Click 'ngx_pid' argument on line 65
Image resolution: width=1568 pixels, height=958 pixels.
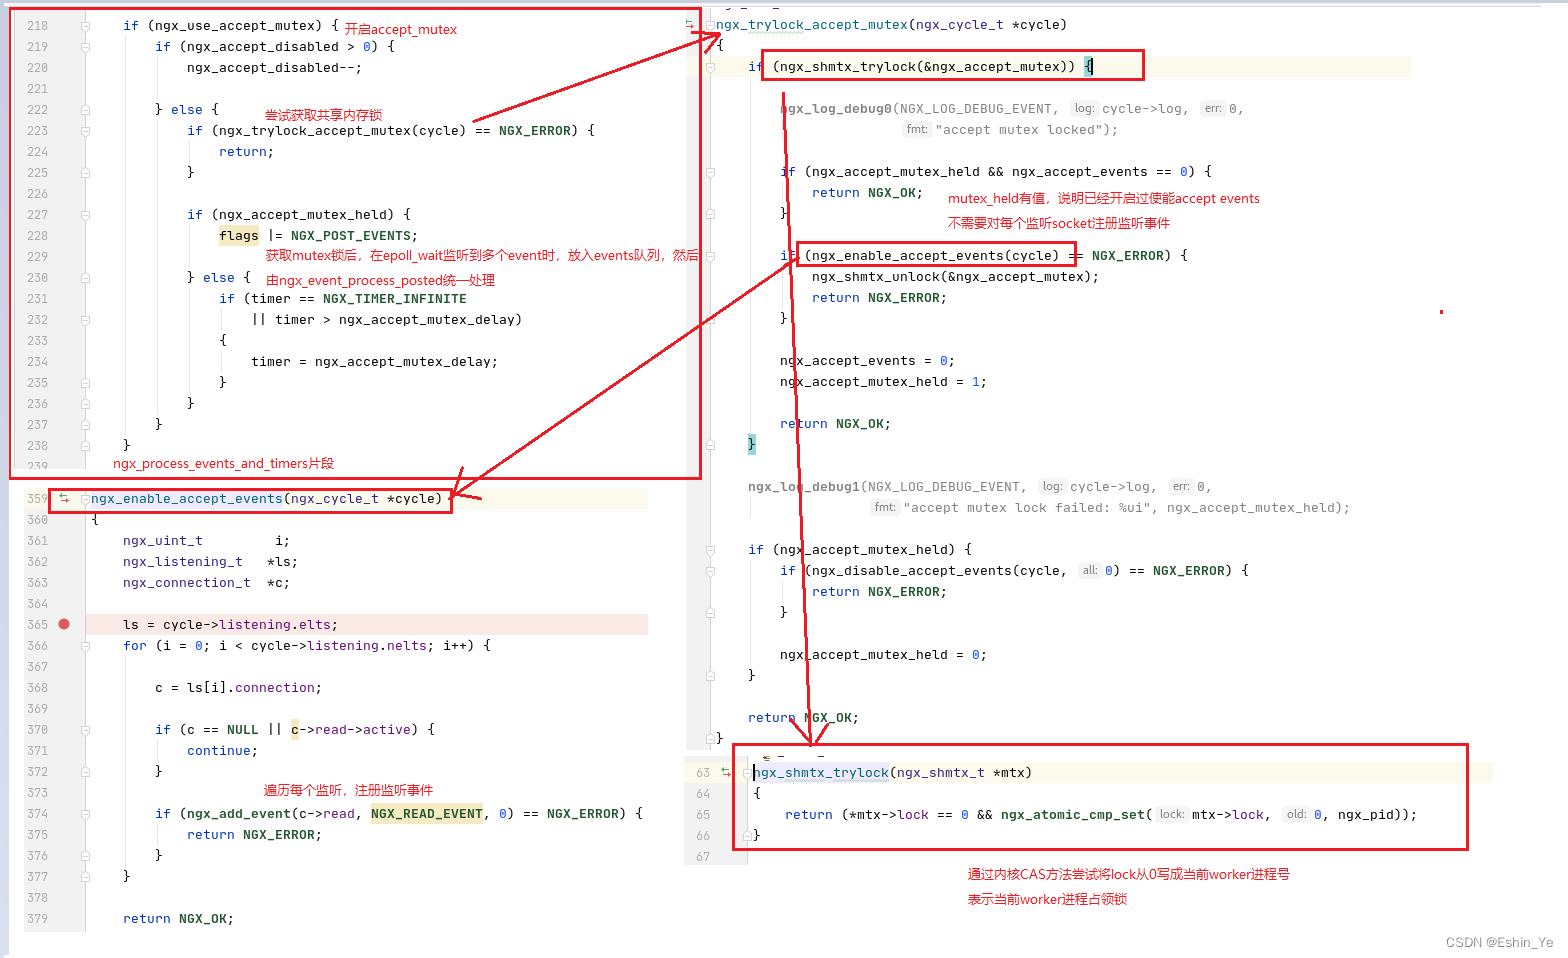[1365, 815]
